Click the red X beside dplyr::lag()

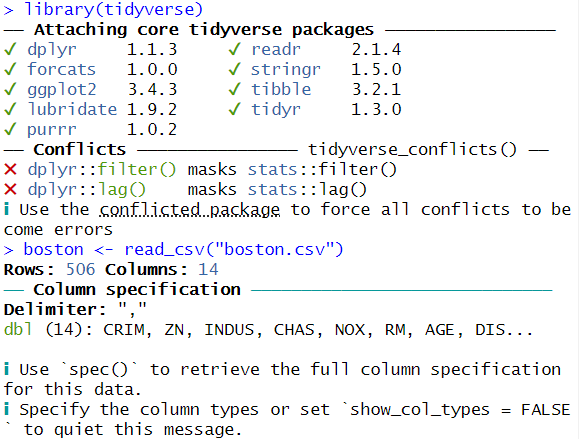[10, 190]
